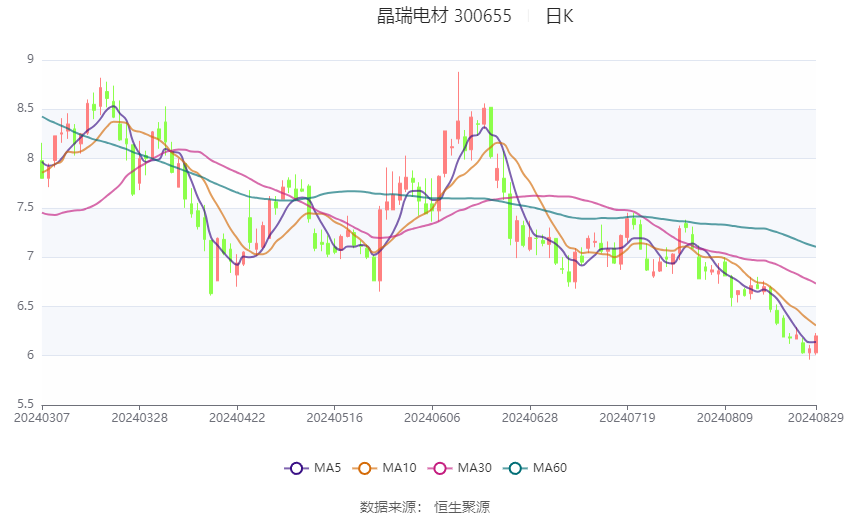Screen dimensions: 850x517
Task: Click the chart title 晶瑞电材 300655
Action: (x=444, y=16)
